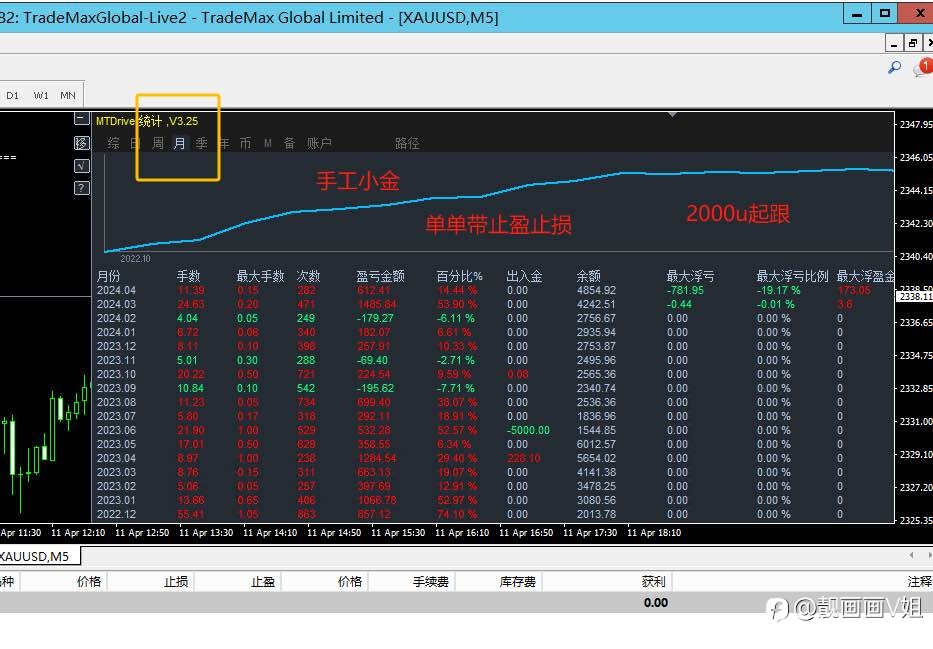Open the notification chat bubble icon
933x649 pixels.
point(923,67)
